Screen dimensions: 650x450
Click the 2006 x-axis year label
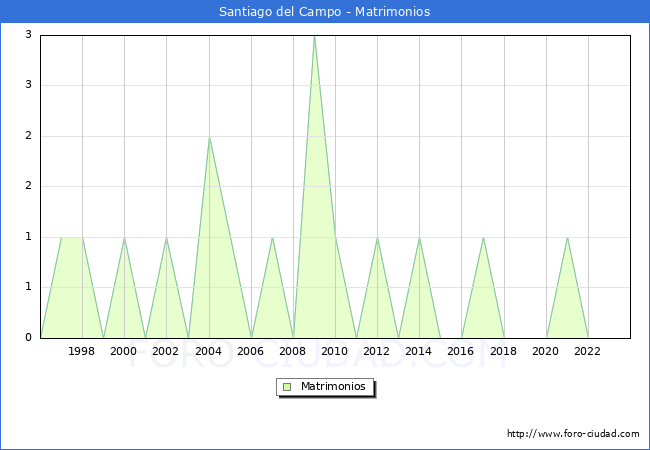pyautogui.click(x=250, y=351)
